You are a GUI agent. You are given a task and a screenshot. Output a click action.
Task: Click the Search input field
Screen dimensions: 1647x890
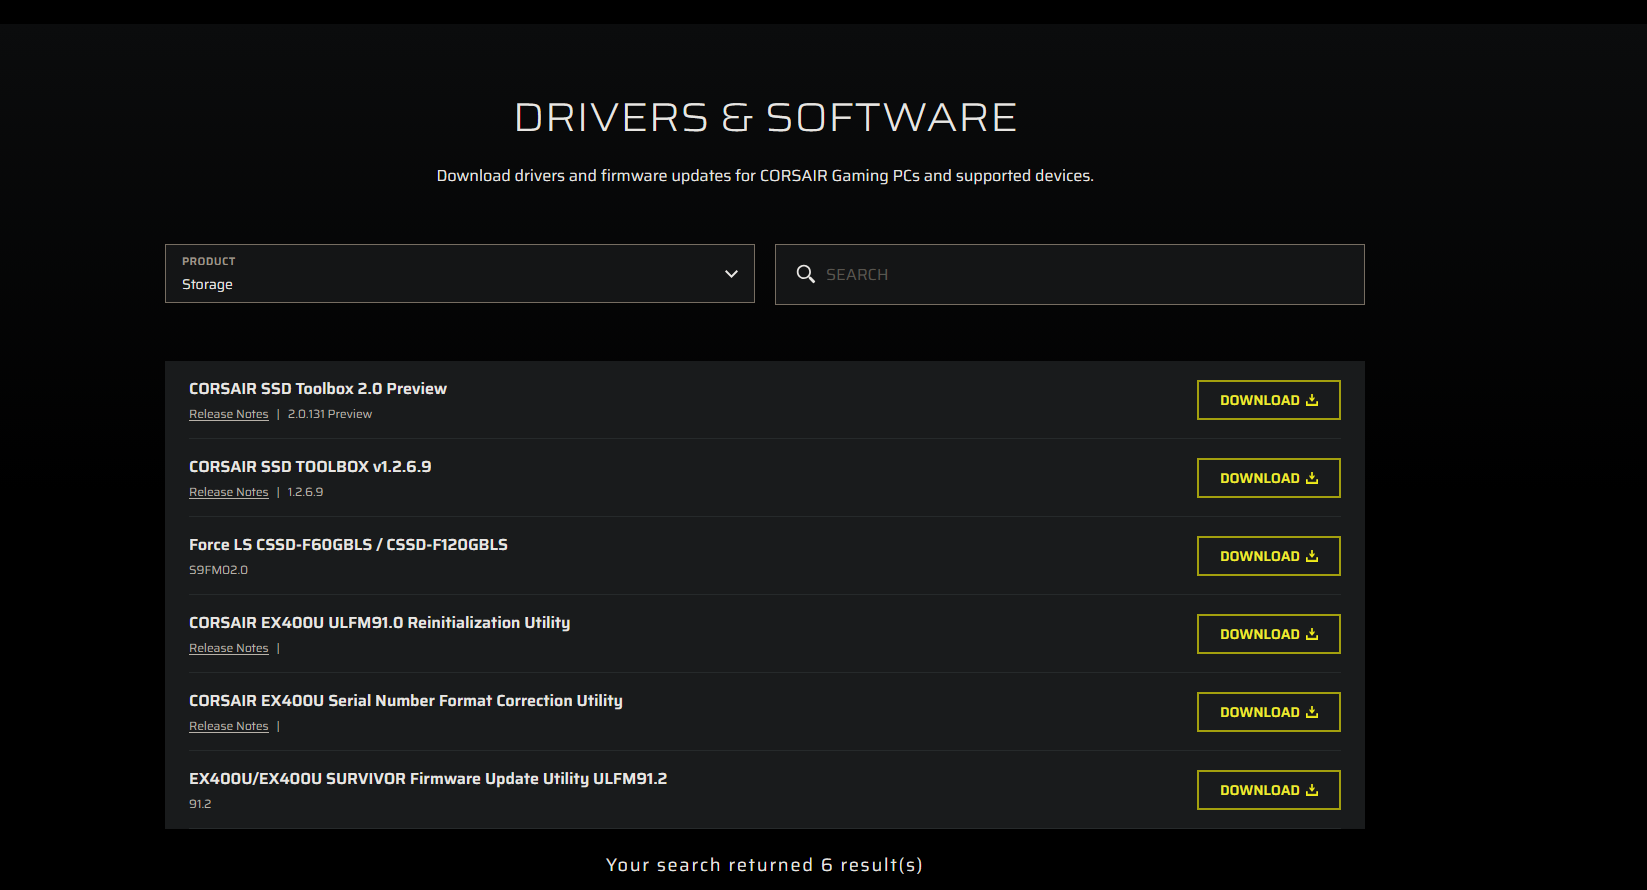coord(1069,274)
